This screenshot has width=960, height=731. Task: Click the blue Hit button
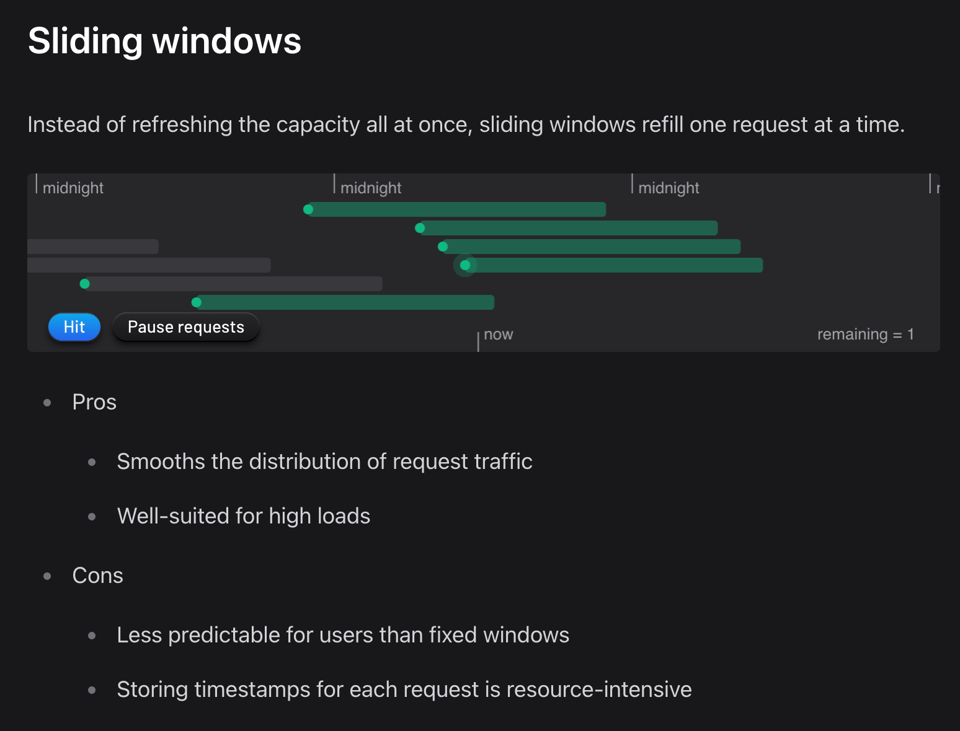(74, 327)
